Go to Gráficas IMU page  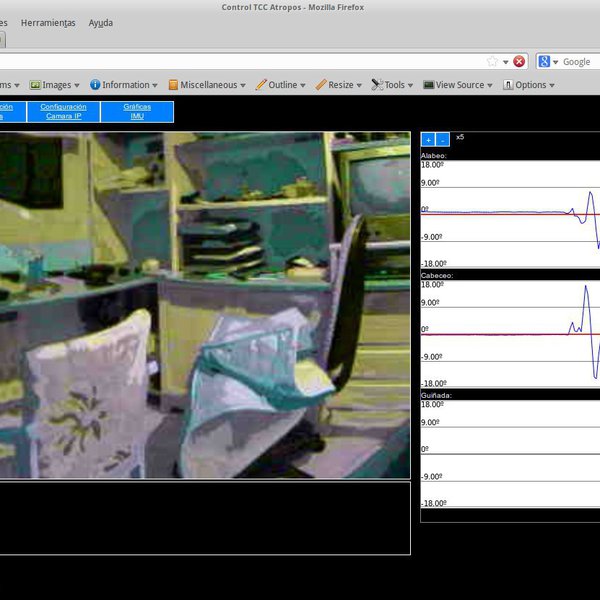point(137,111)
